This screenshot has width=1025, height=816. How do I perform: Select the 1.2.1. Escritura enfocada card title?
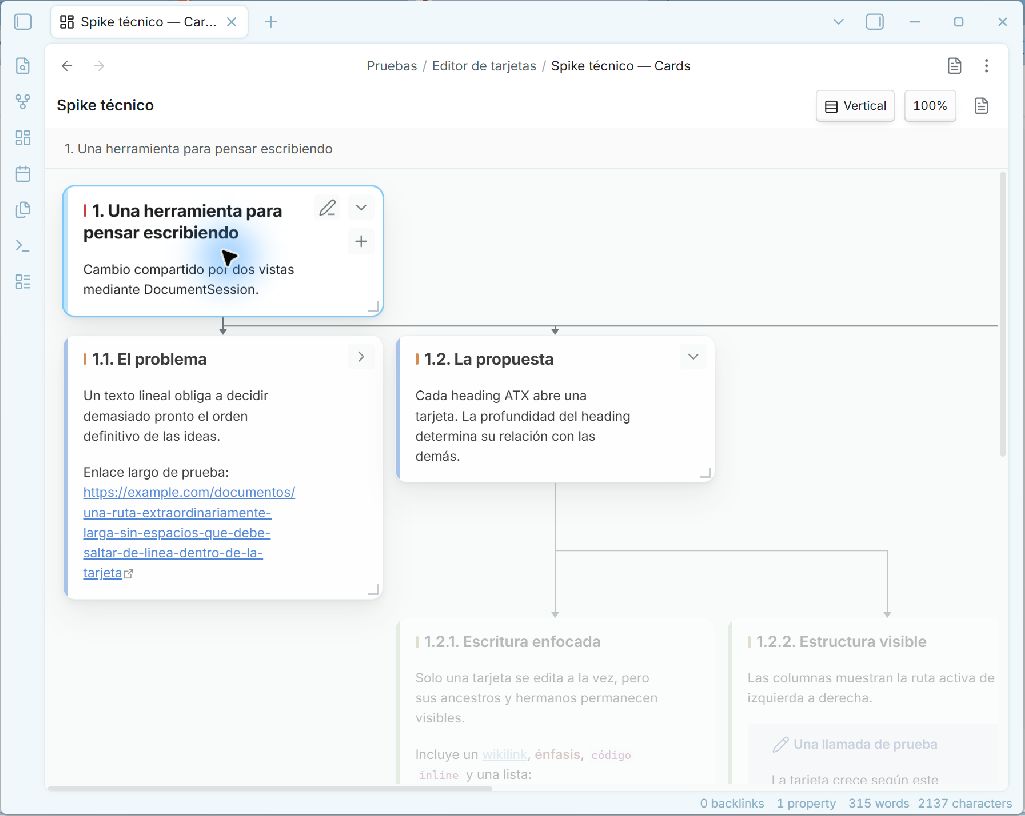tap(512, 641)
